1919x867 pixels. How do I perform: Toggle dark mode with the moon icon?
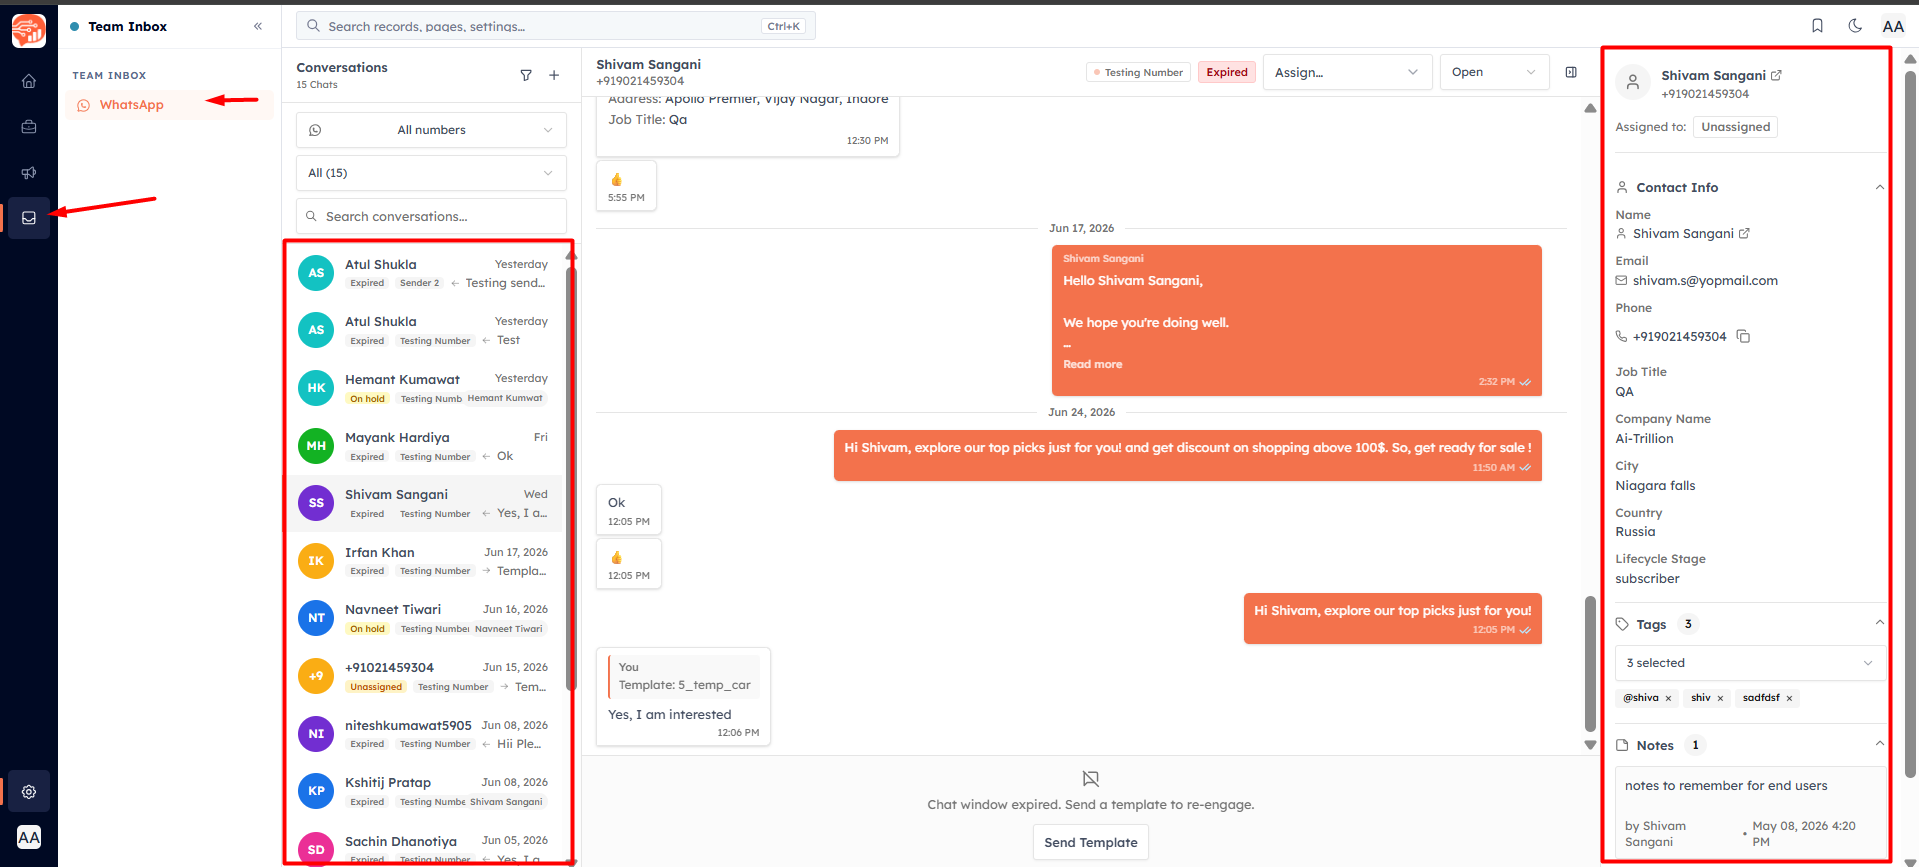1855,26
